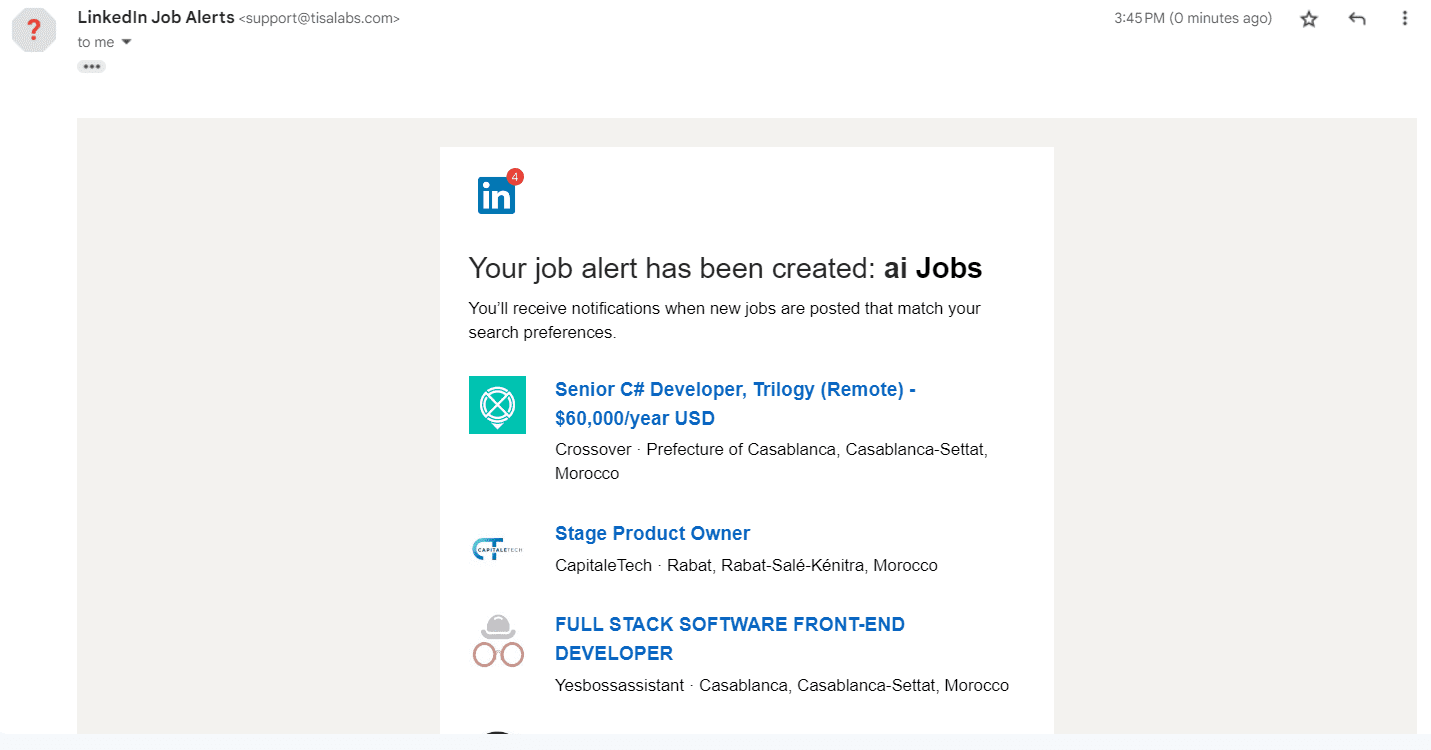Click the Reply arrow icon
The image size is (1431, 750).
pyautogui.click(x=1357, y=19)
